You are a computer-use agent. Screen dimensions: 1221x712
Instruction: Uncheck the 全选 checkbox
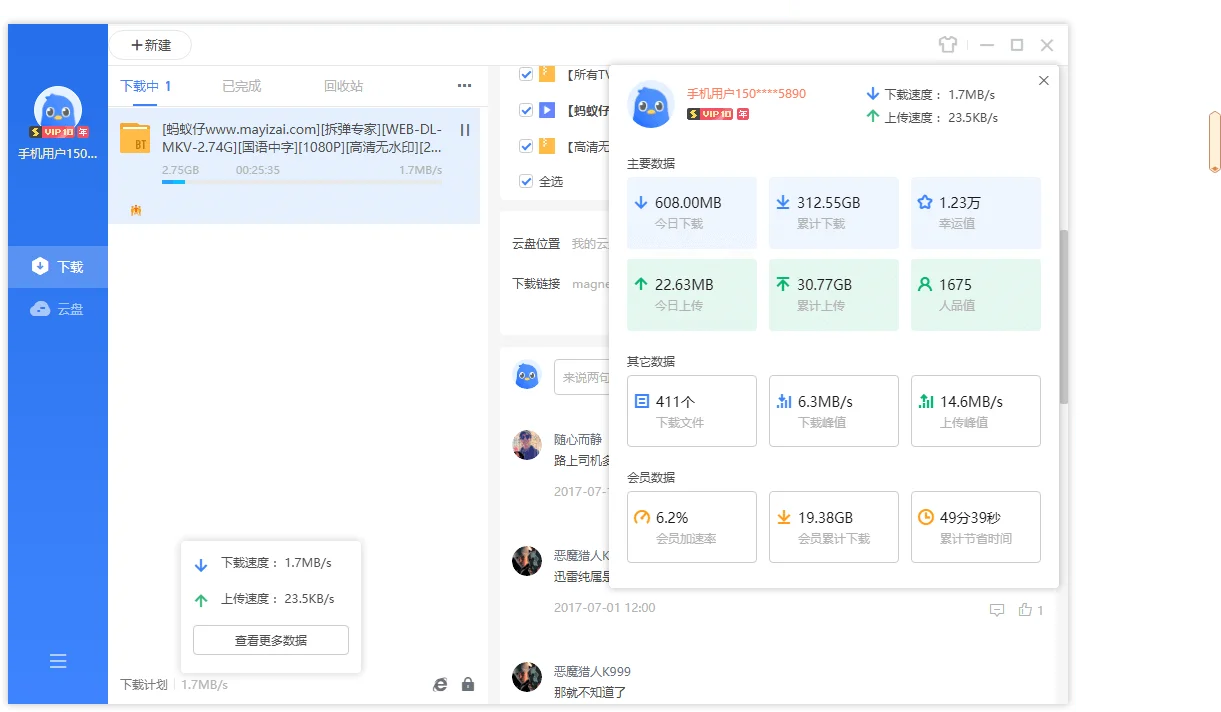(525, 181)
